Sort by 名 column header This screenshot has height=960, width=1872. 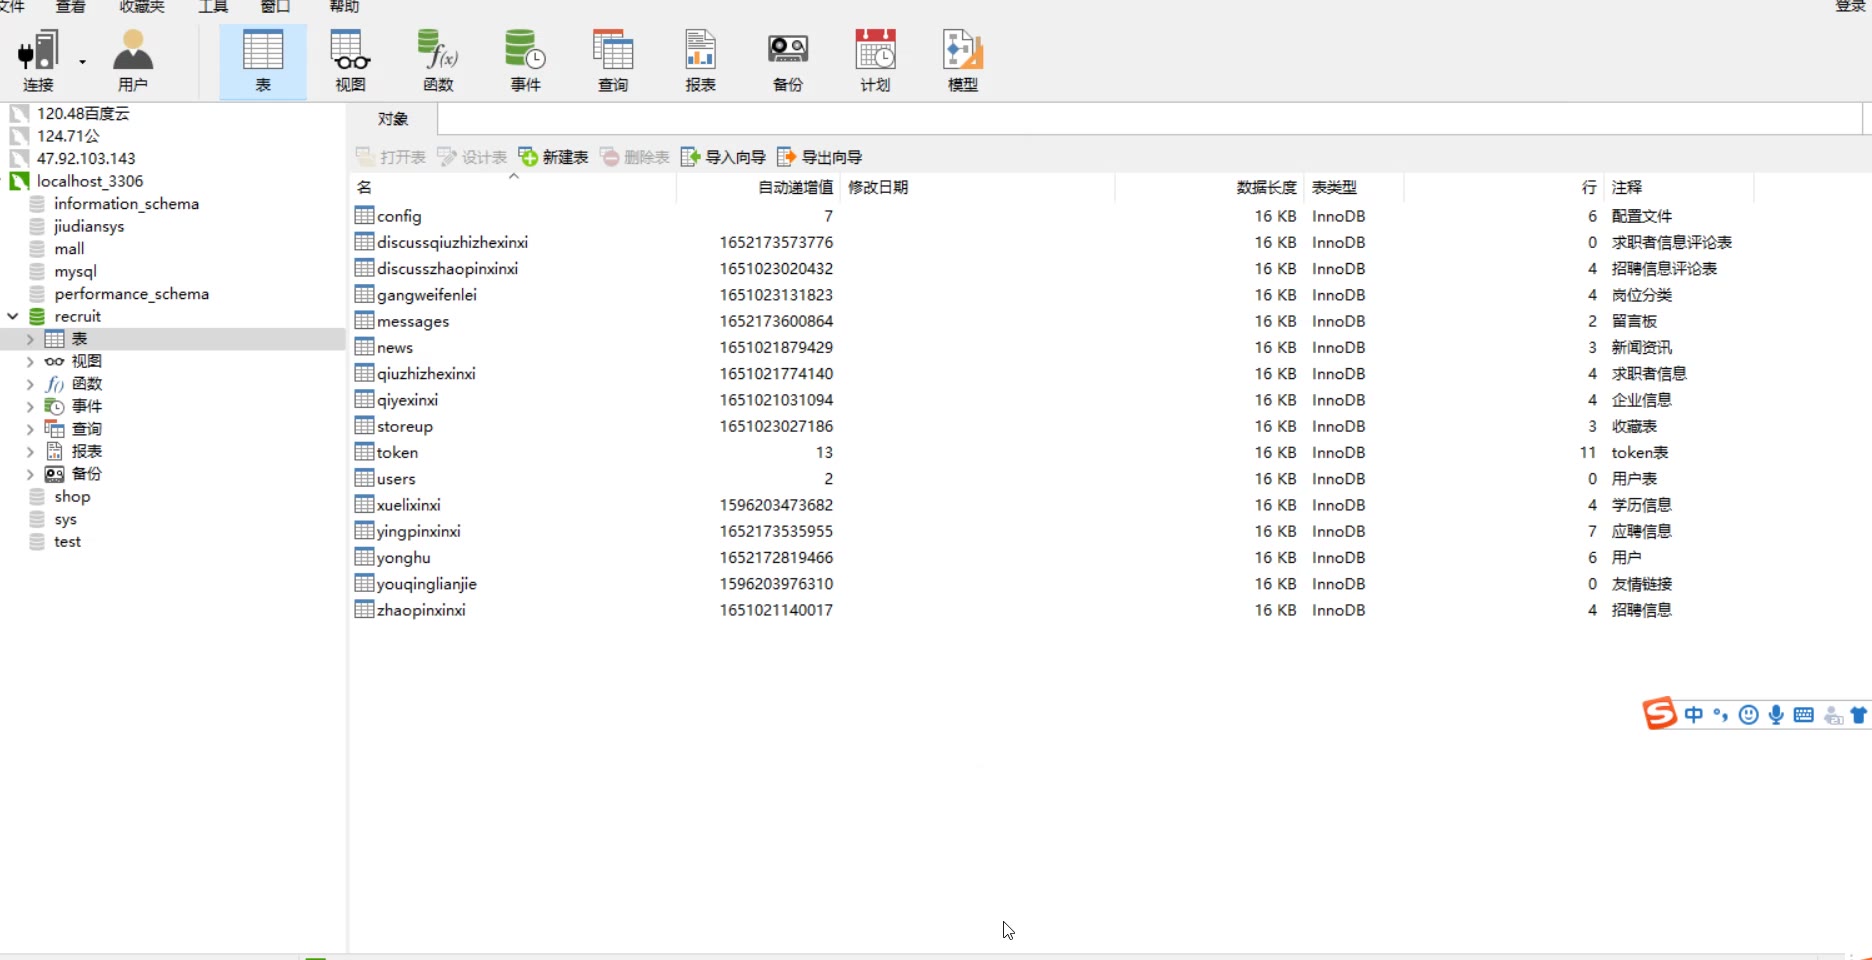[513, 187]
